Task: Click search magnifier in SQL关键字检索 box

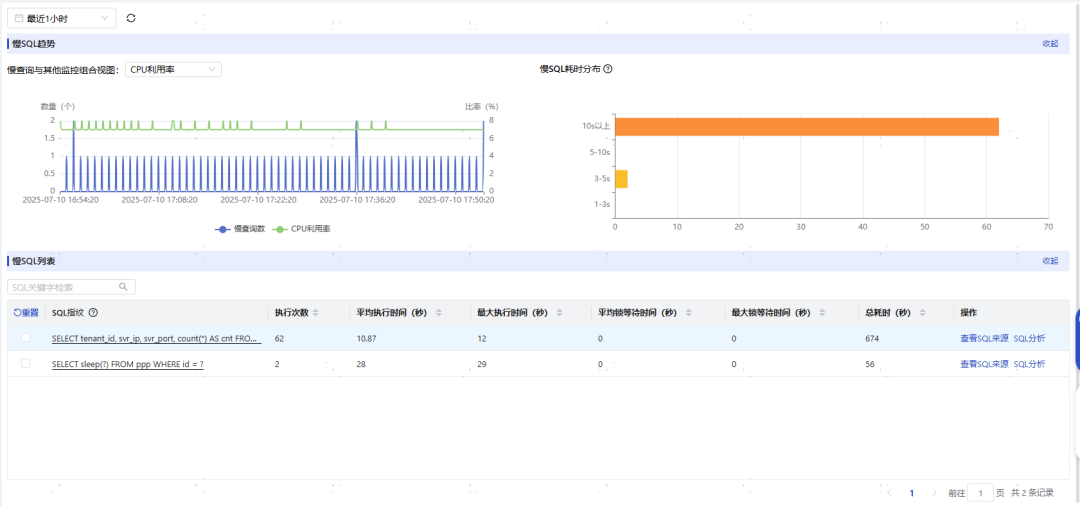Action: tap(123, 287)
